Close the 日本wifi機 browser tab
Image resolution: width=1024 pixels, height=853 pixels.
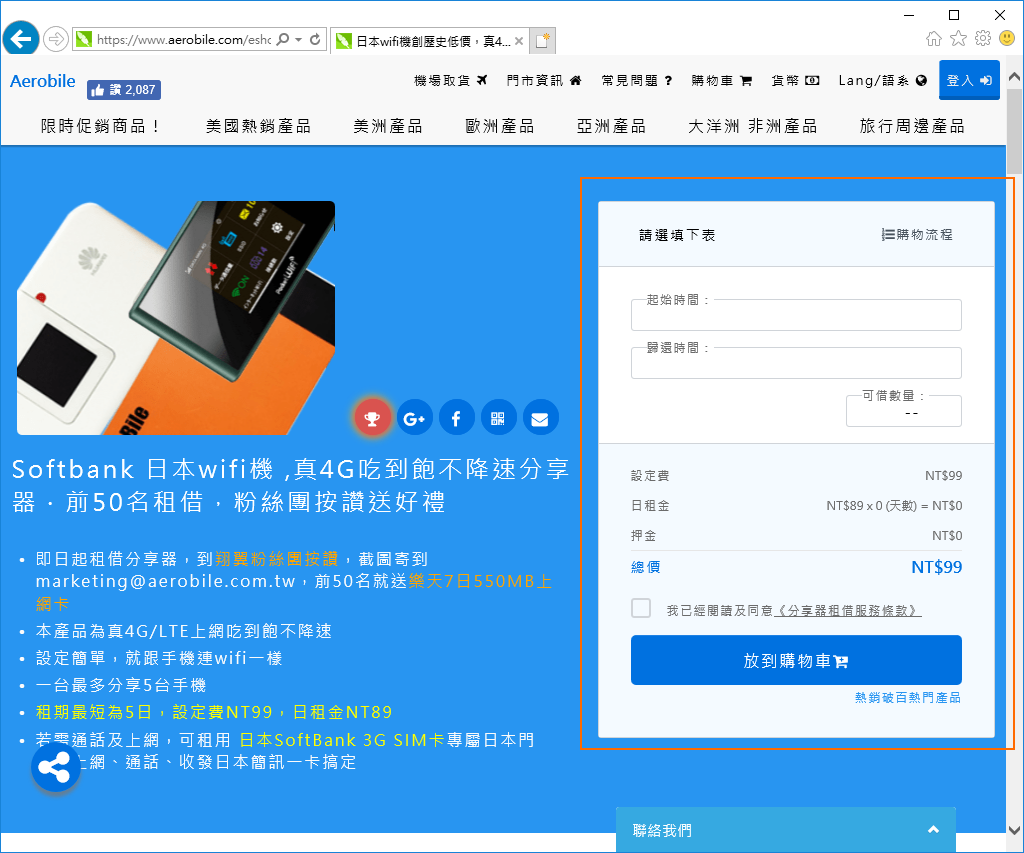click(x=519, y=41)
